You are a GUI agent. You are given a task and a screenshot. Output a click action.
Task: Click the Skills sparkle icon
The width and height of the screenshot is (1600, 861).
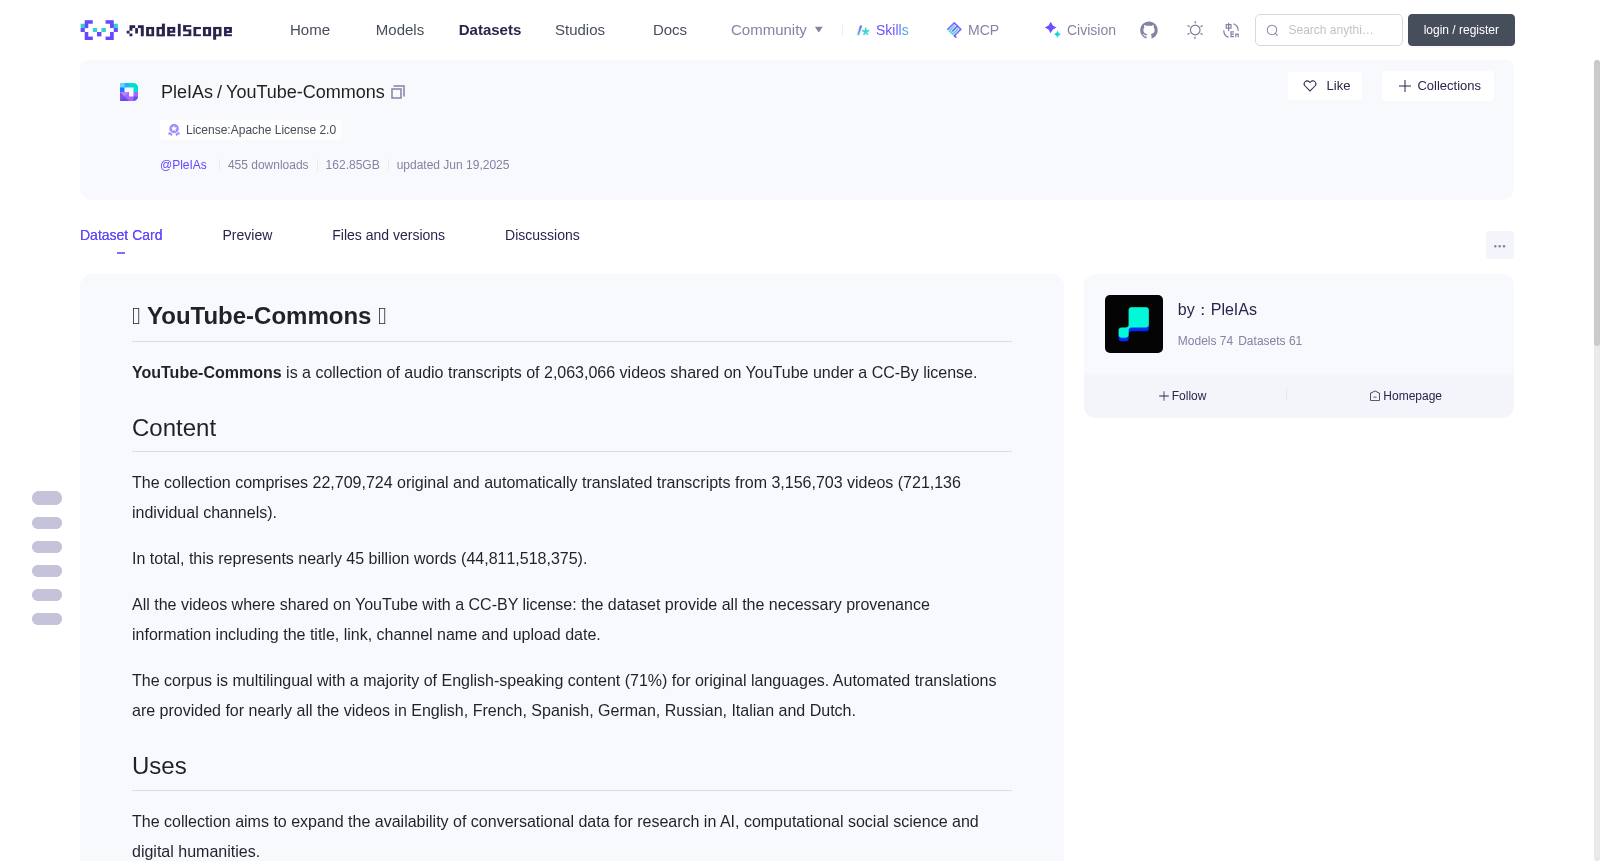[x=863, y=30]
